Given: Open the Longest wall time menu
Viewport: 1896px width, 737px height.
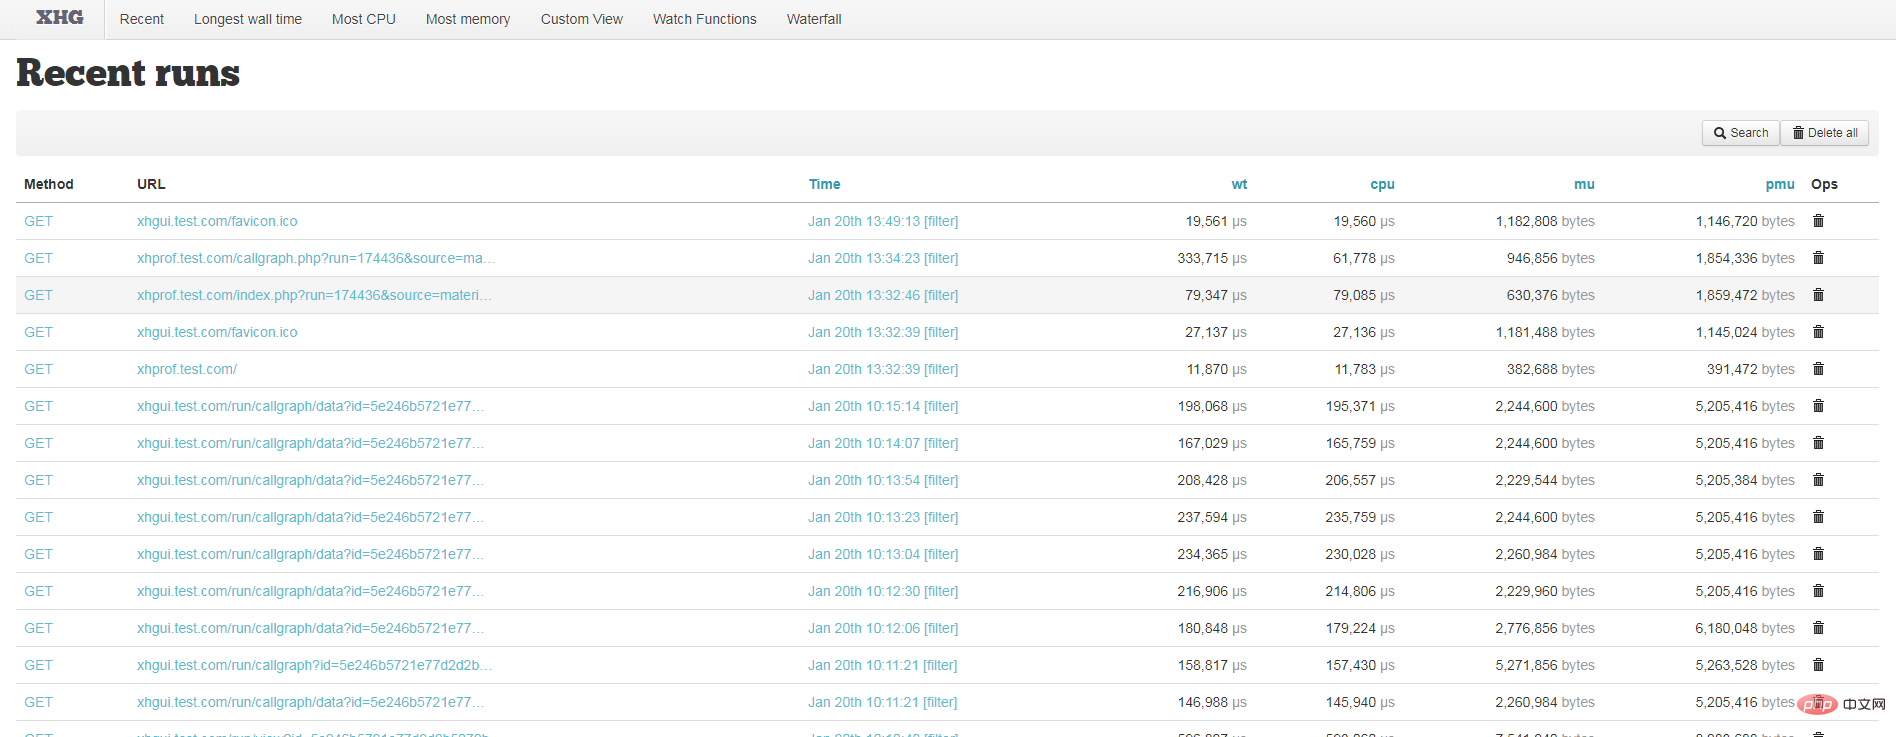Looking at the screenshot, I should (x=247, y=19).
